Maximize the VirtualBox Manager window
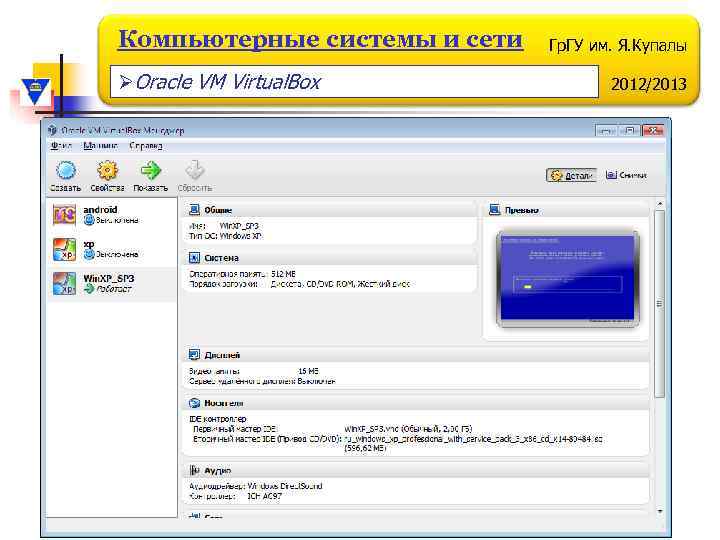 pos(630,131)
